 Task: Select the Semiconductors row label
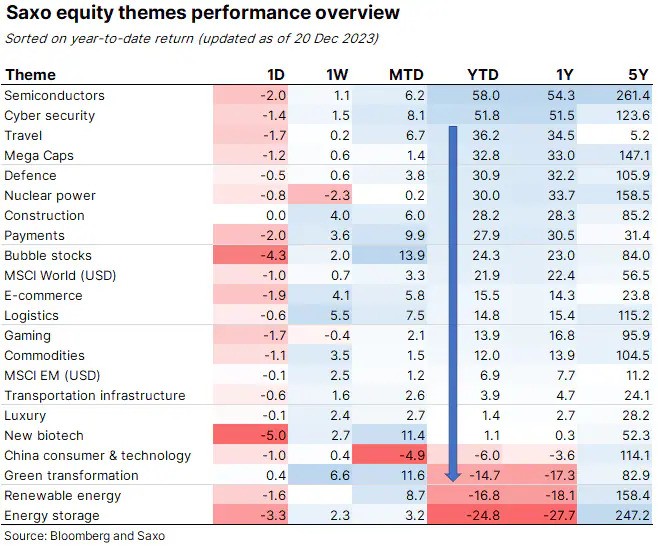(x=55, y=96)
